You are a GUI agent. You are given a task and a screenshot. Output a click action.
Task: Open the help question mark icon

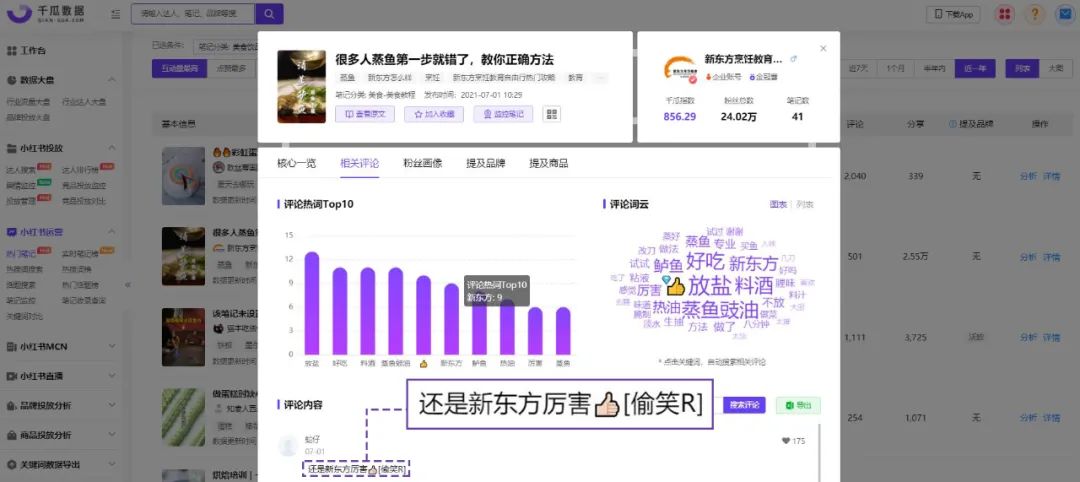[x=1035, y=14]
